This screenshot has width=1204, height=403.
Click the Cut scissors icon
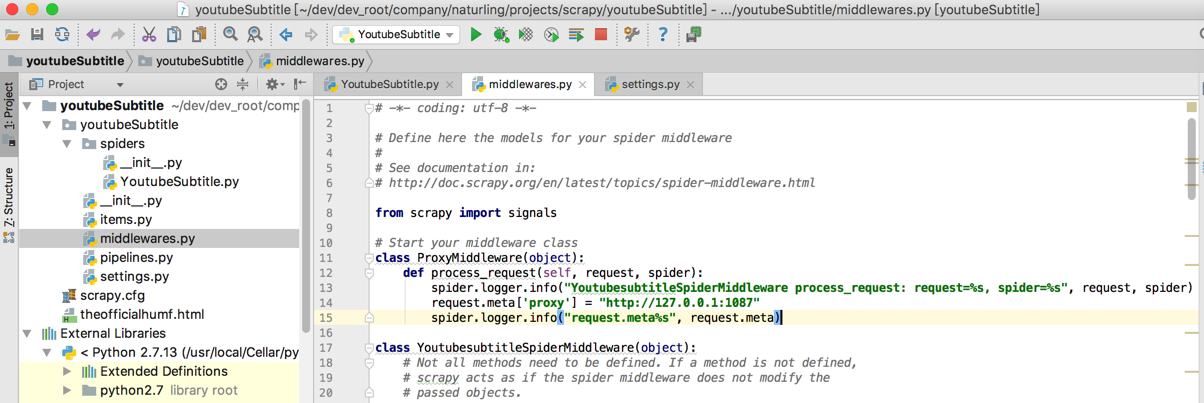(149, 34)
